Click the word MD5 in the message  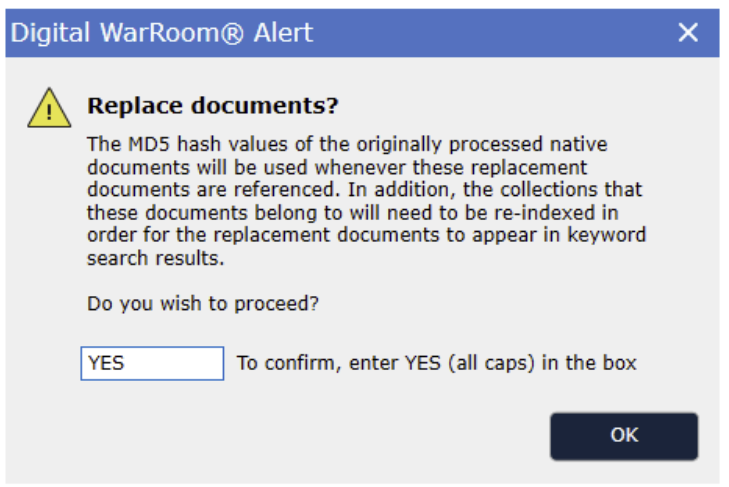click(149, 144)
